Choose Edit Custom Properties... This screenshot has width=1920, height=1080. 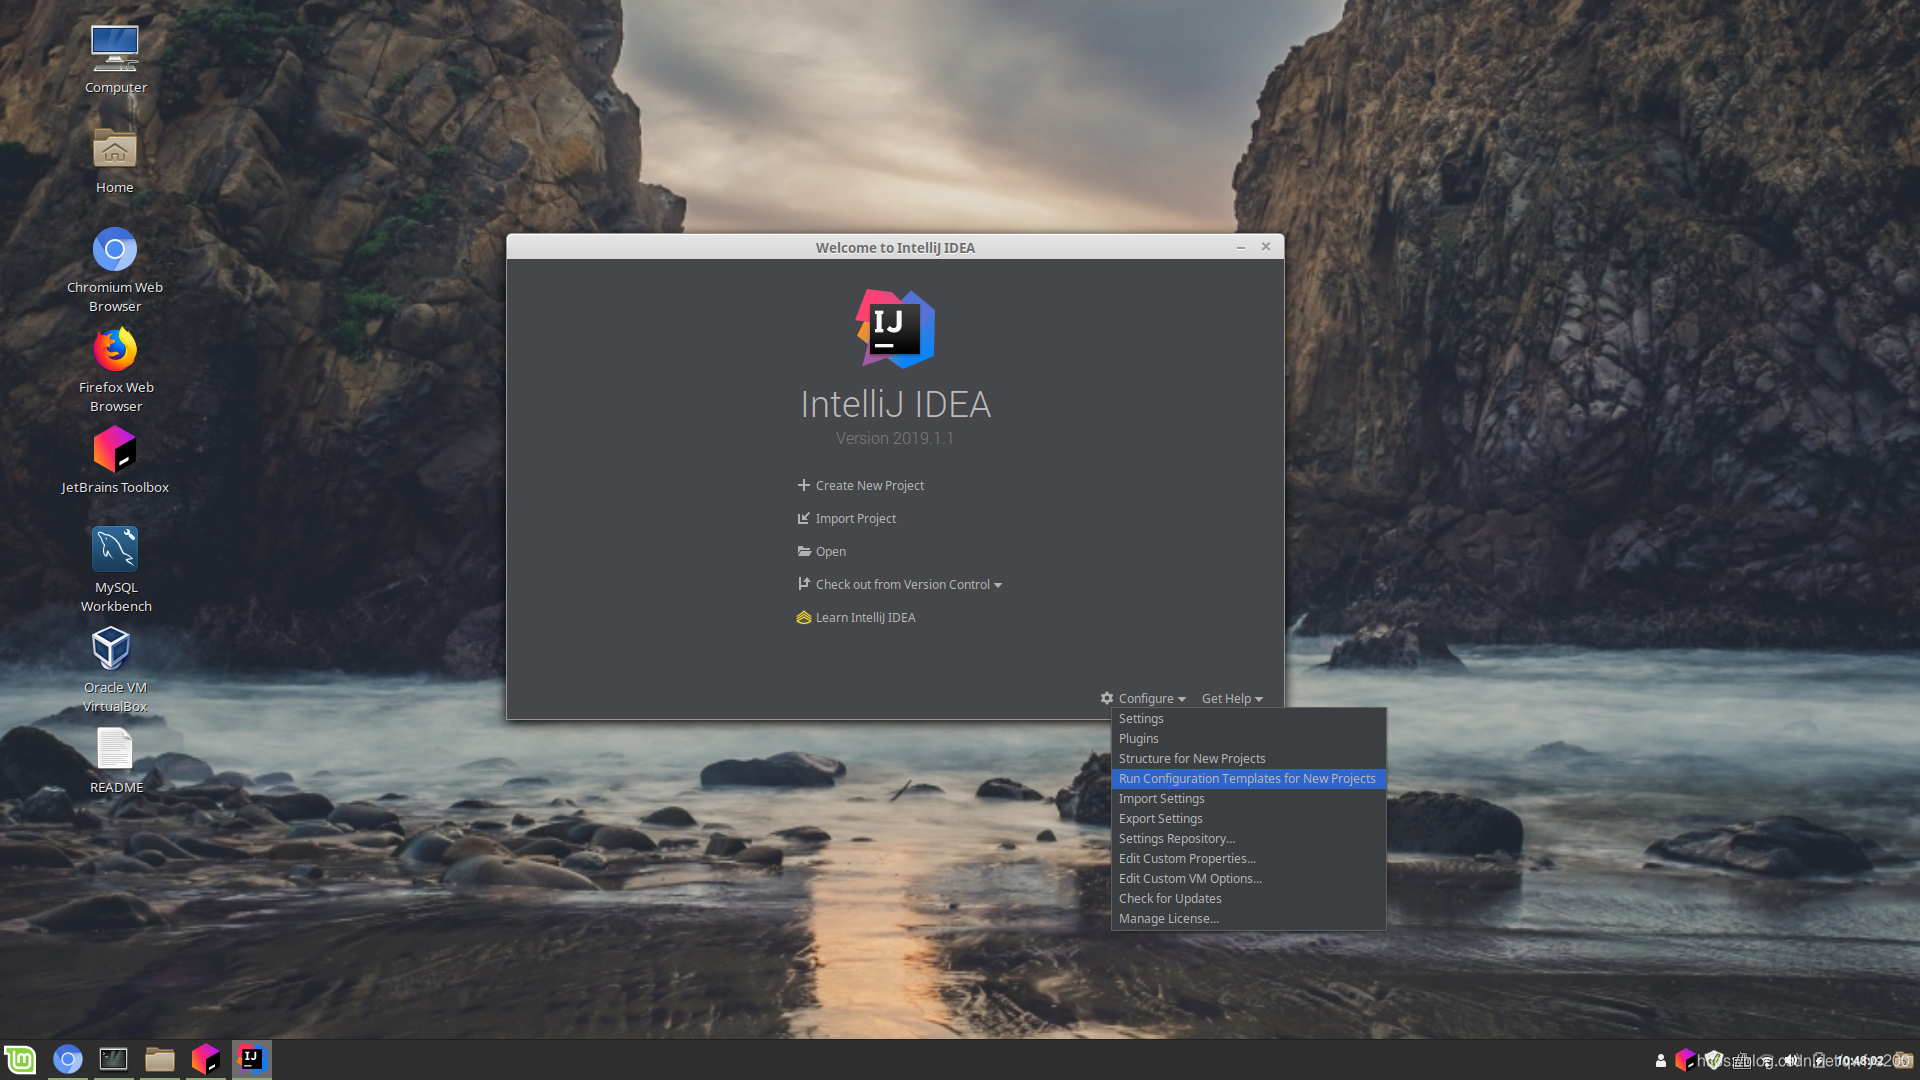coord(1248,858)
